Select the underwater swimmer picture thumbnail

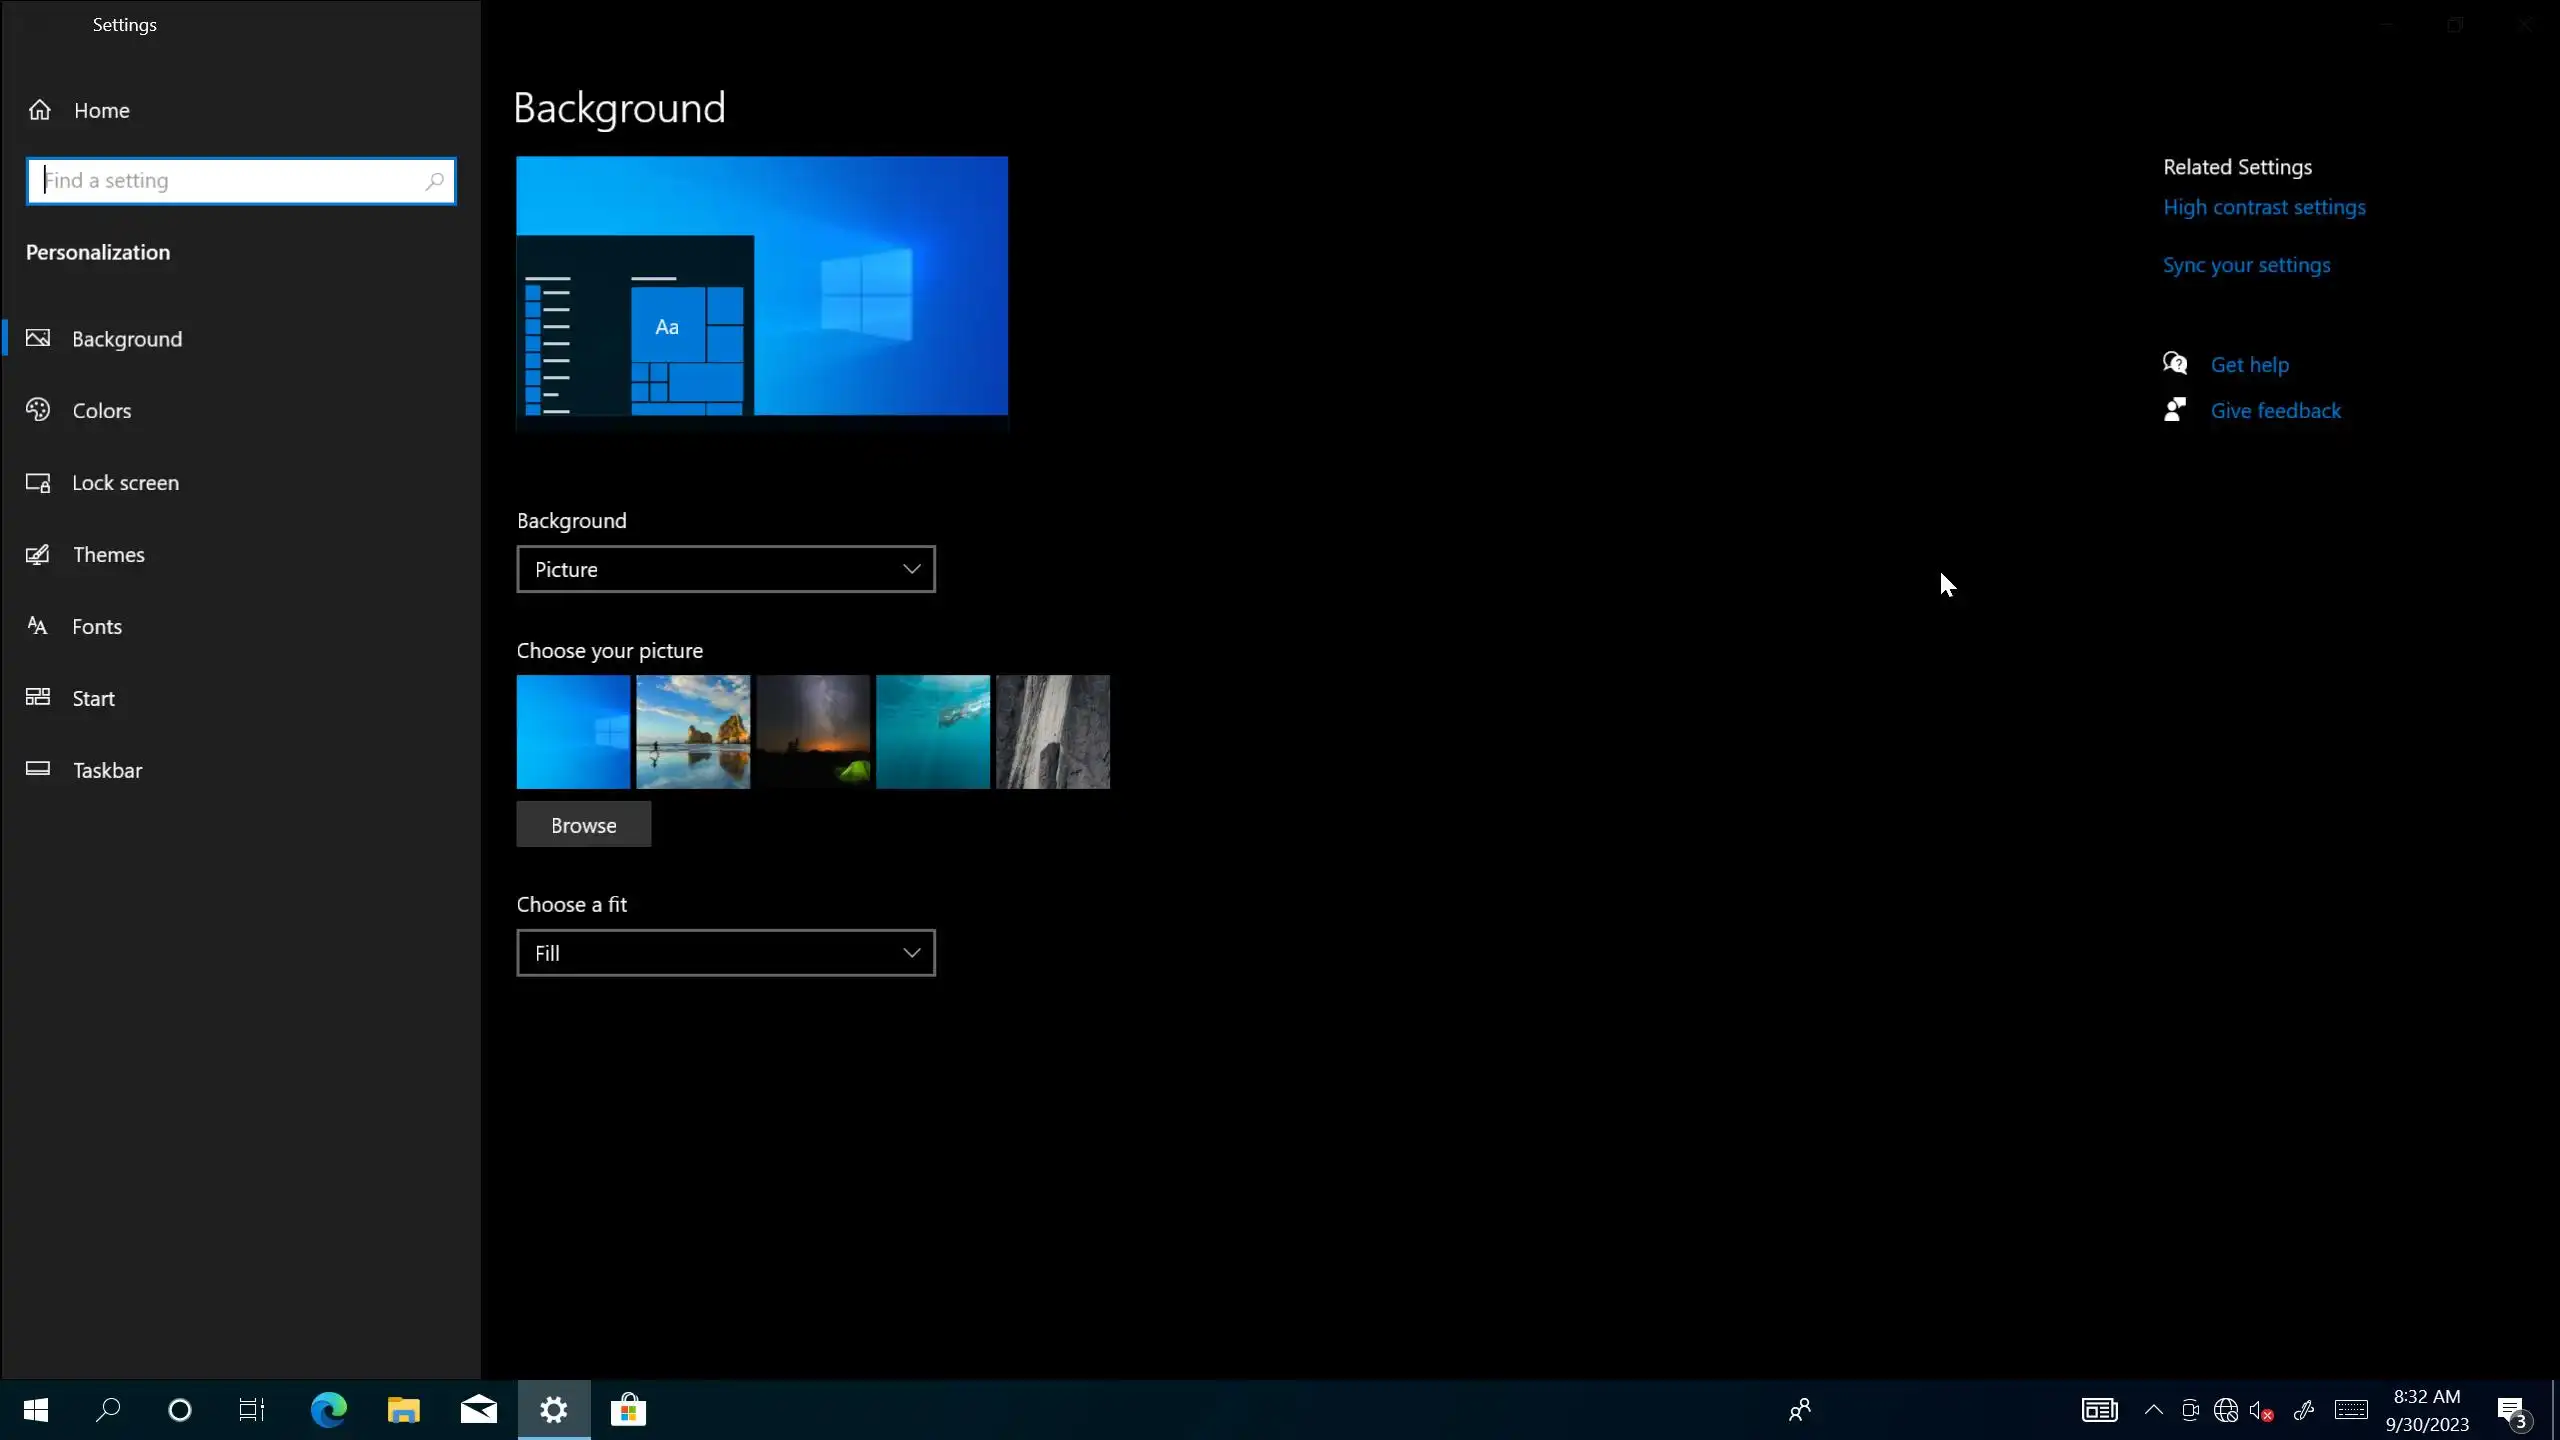933,732
